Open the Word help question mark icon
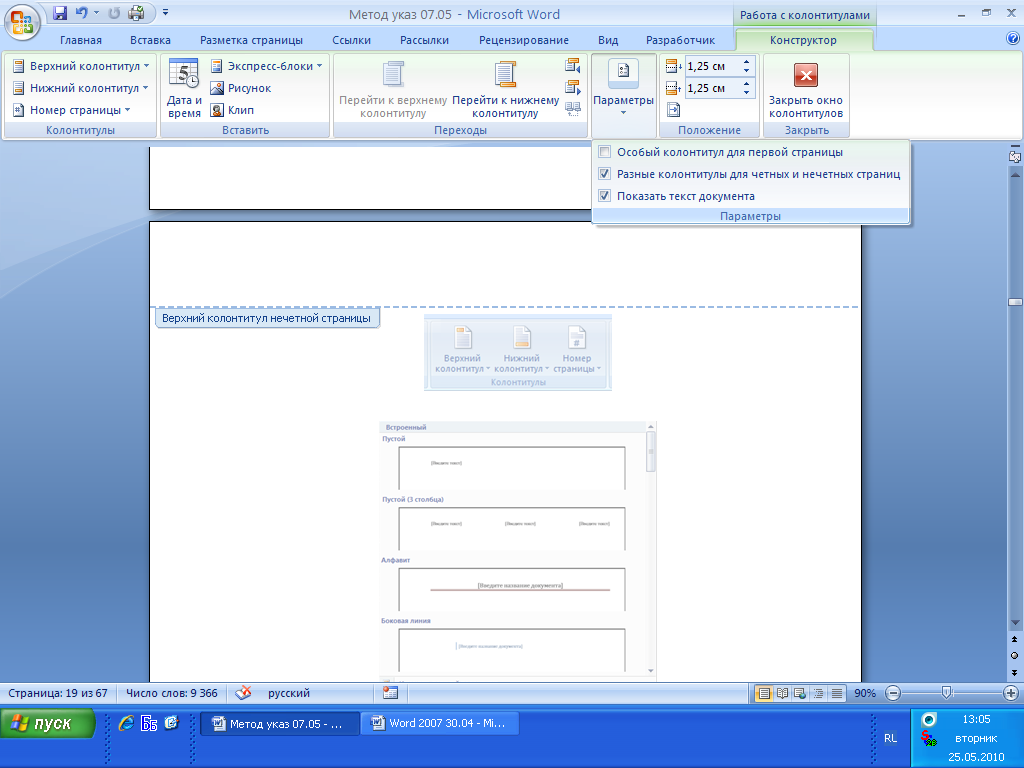This screenshot has height=768, width=1024. pyautogui.click(x=1013, y=39)
